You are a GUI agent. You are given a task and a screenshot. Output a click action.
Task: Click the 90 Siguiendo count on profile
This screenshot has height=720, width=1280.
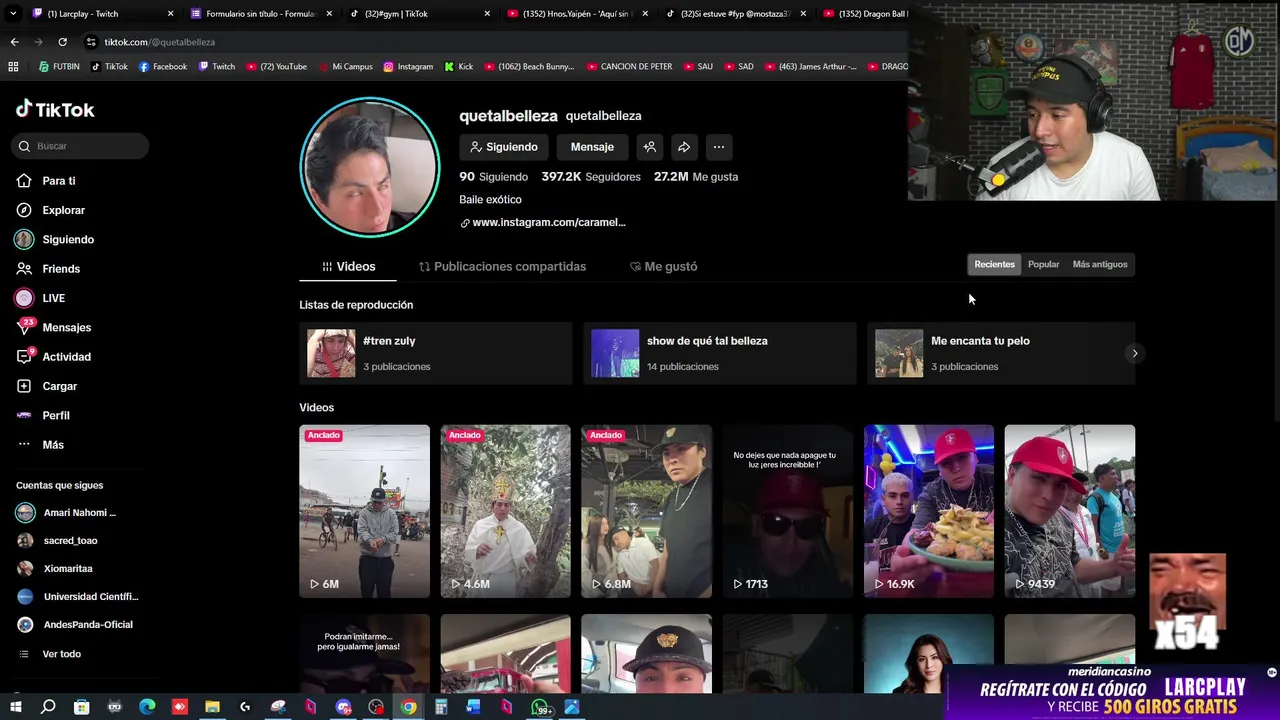coord(493,177)
